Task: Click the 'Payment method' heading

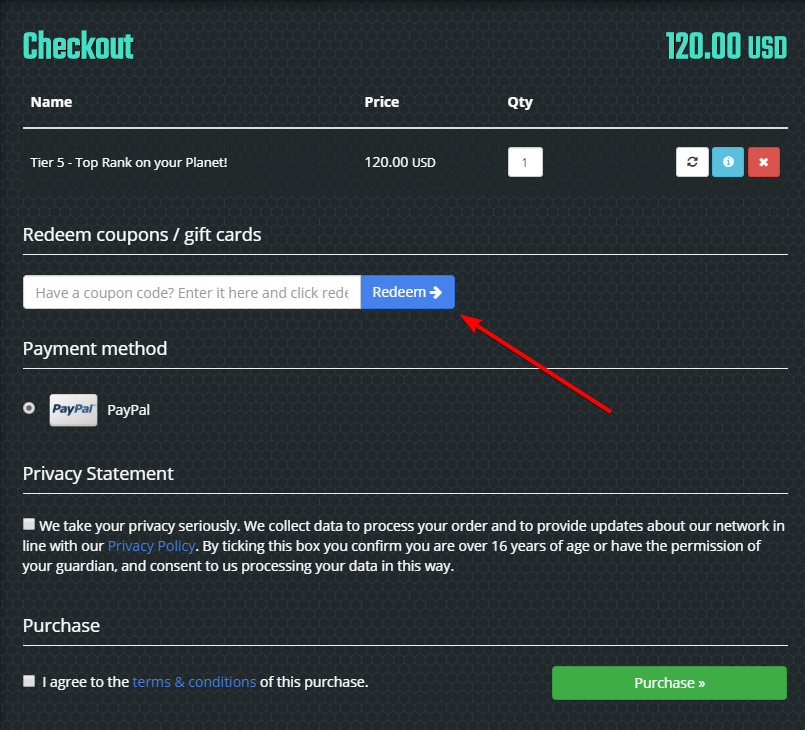Action: coord(95,349)
